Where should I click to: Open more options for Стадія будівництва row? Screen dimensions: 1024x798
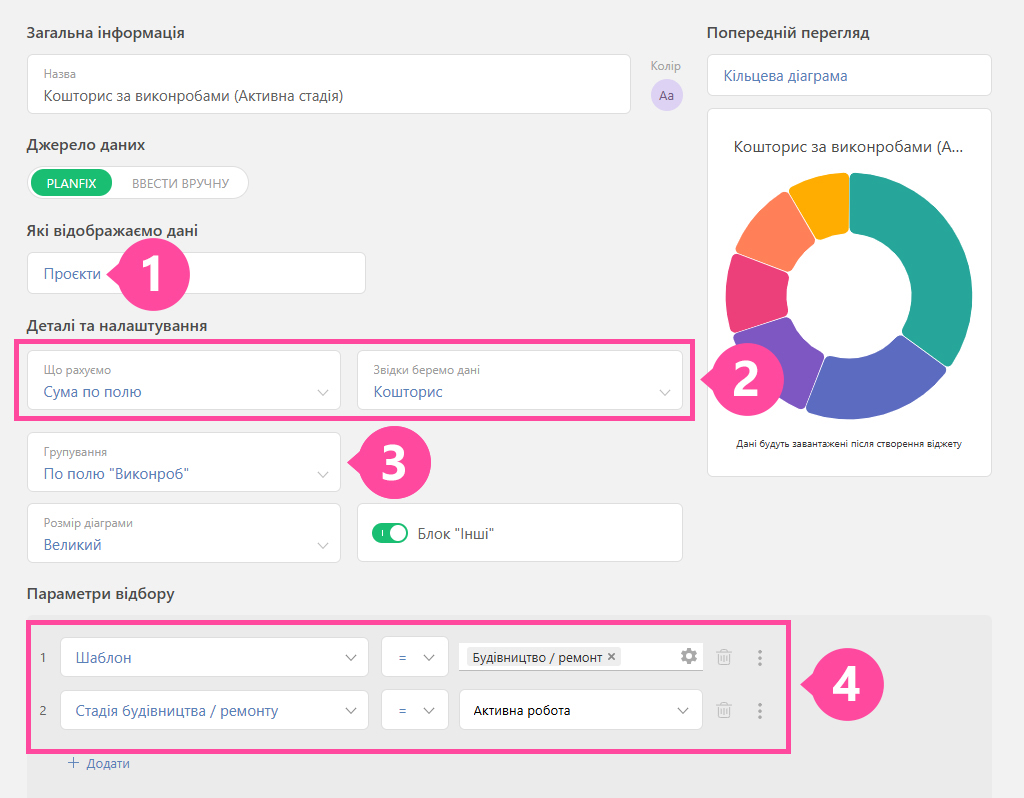click(760, 710)
